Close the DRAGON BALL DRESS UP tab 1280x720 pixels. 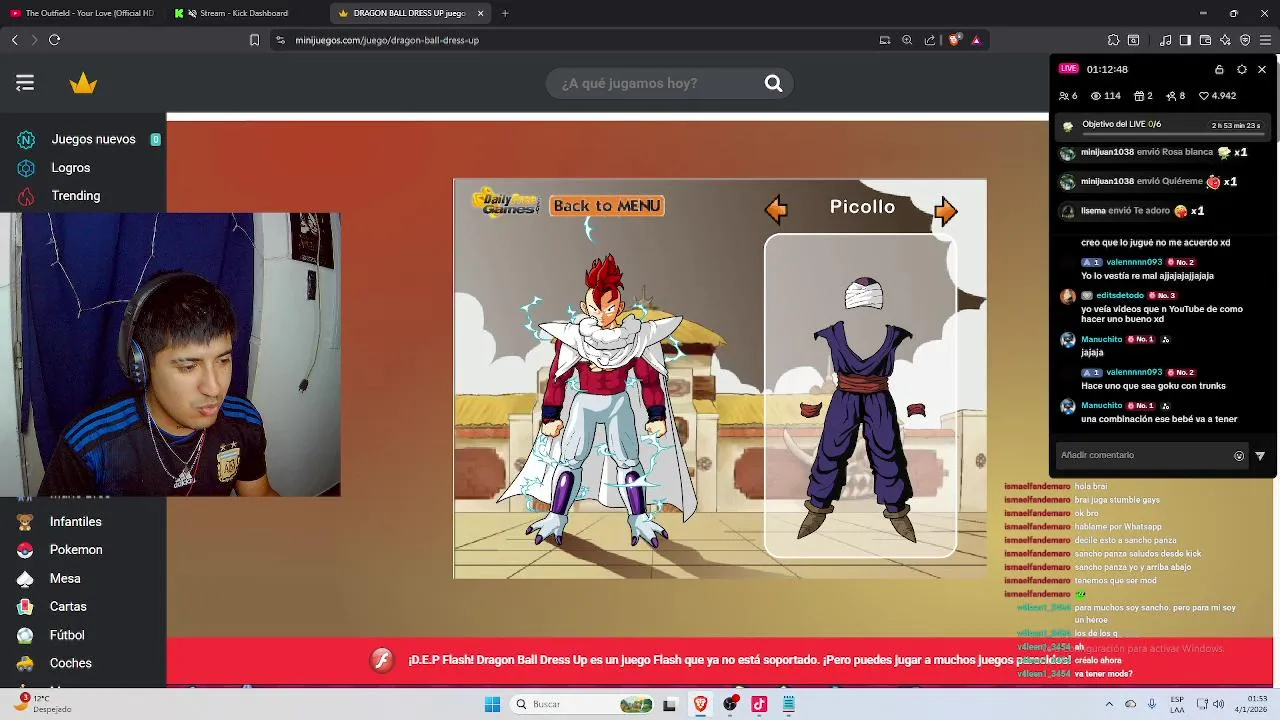(x=481, y=13)
